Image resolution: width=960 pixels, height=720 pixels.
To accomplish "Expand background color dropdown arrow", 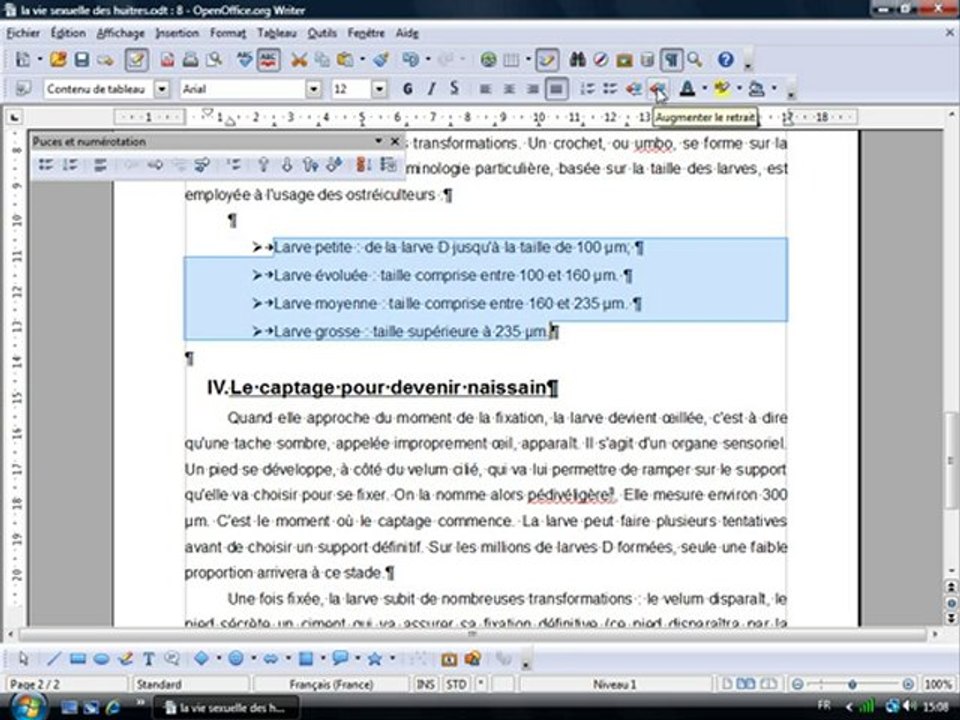I will pos(774,89).
